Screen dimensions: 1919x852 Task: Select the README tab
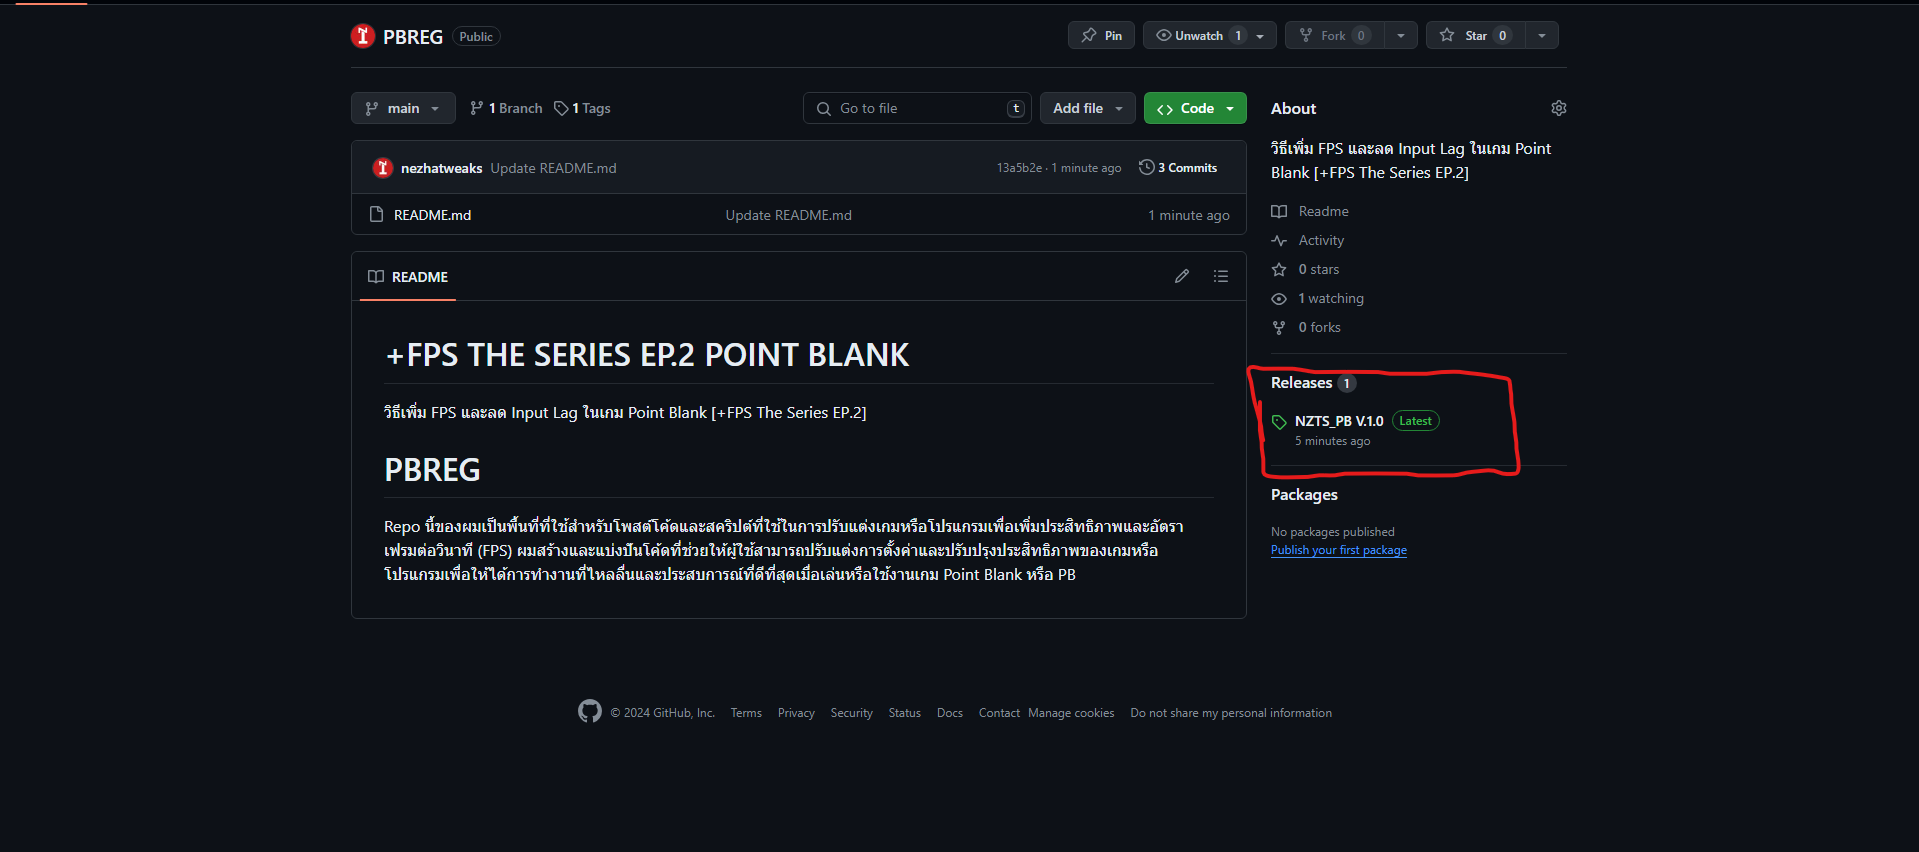pos(408,277)
